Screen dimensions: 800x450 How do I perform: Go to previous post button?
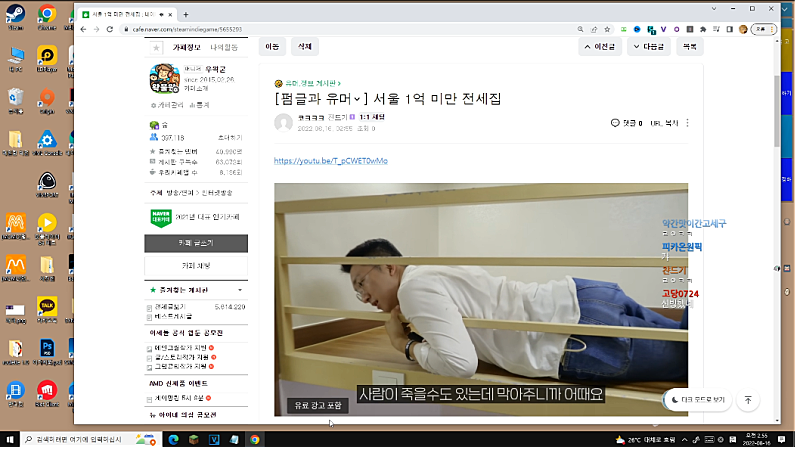600,46
